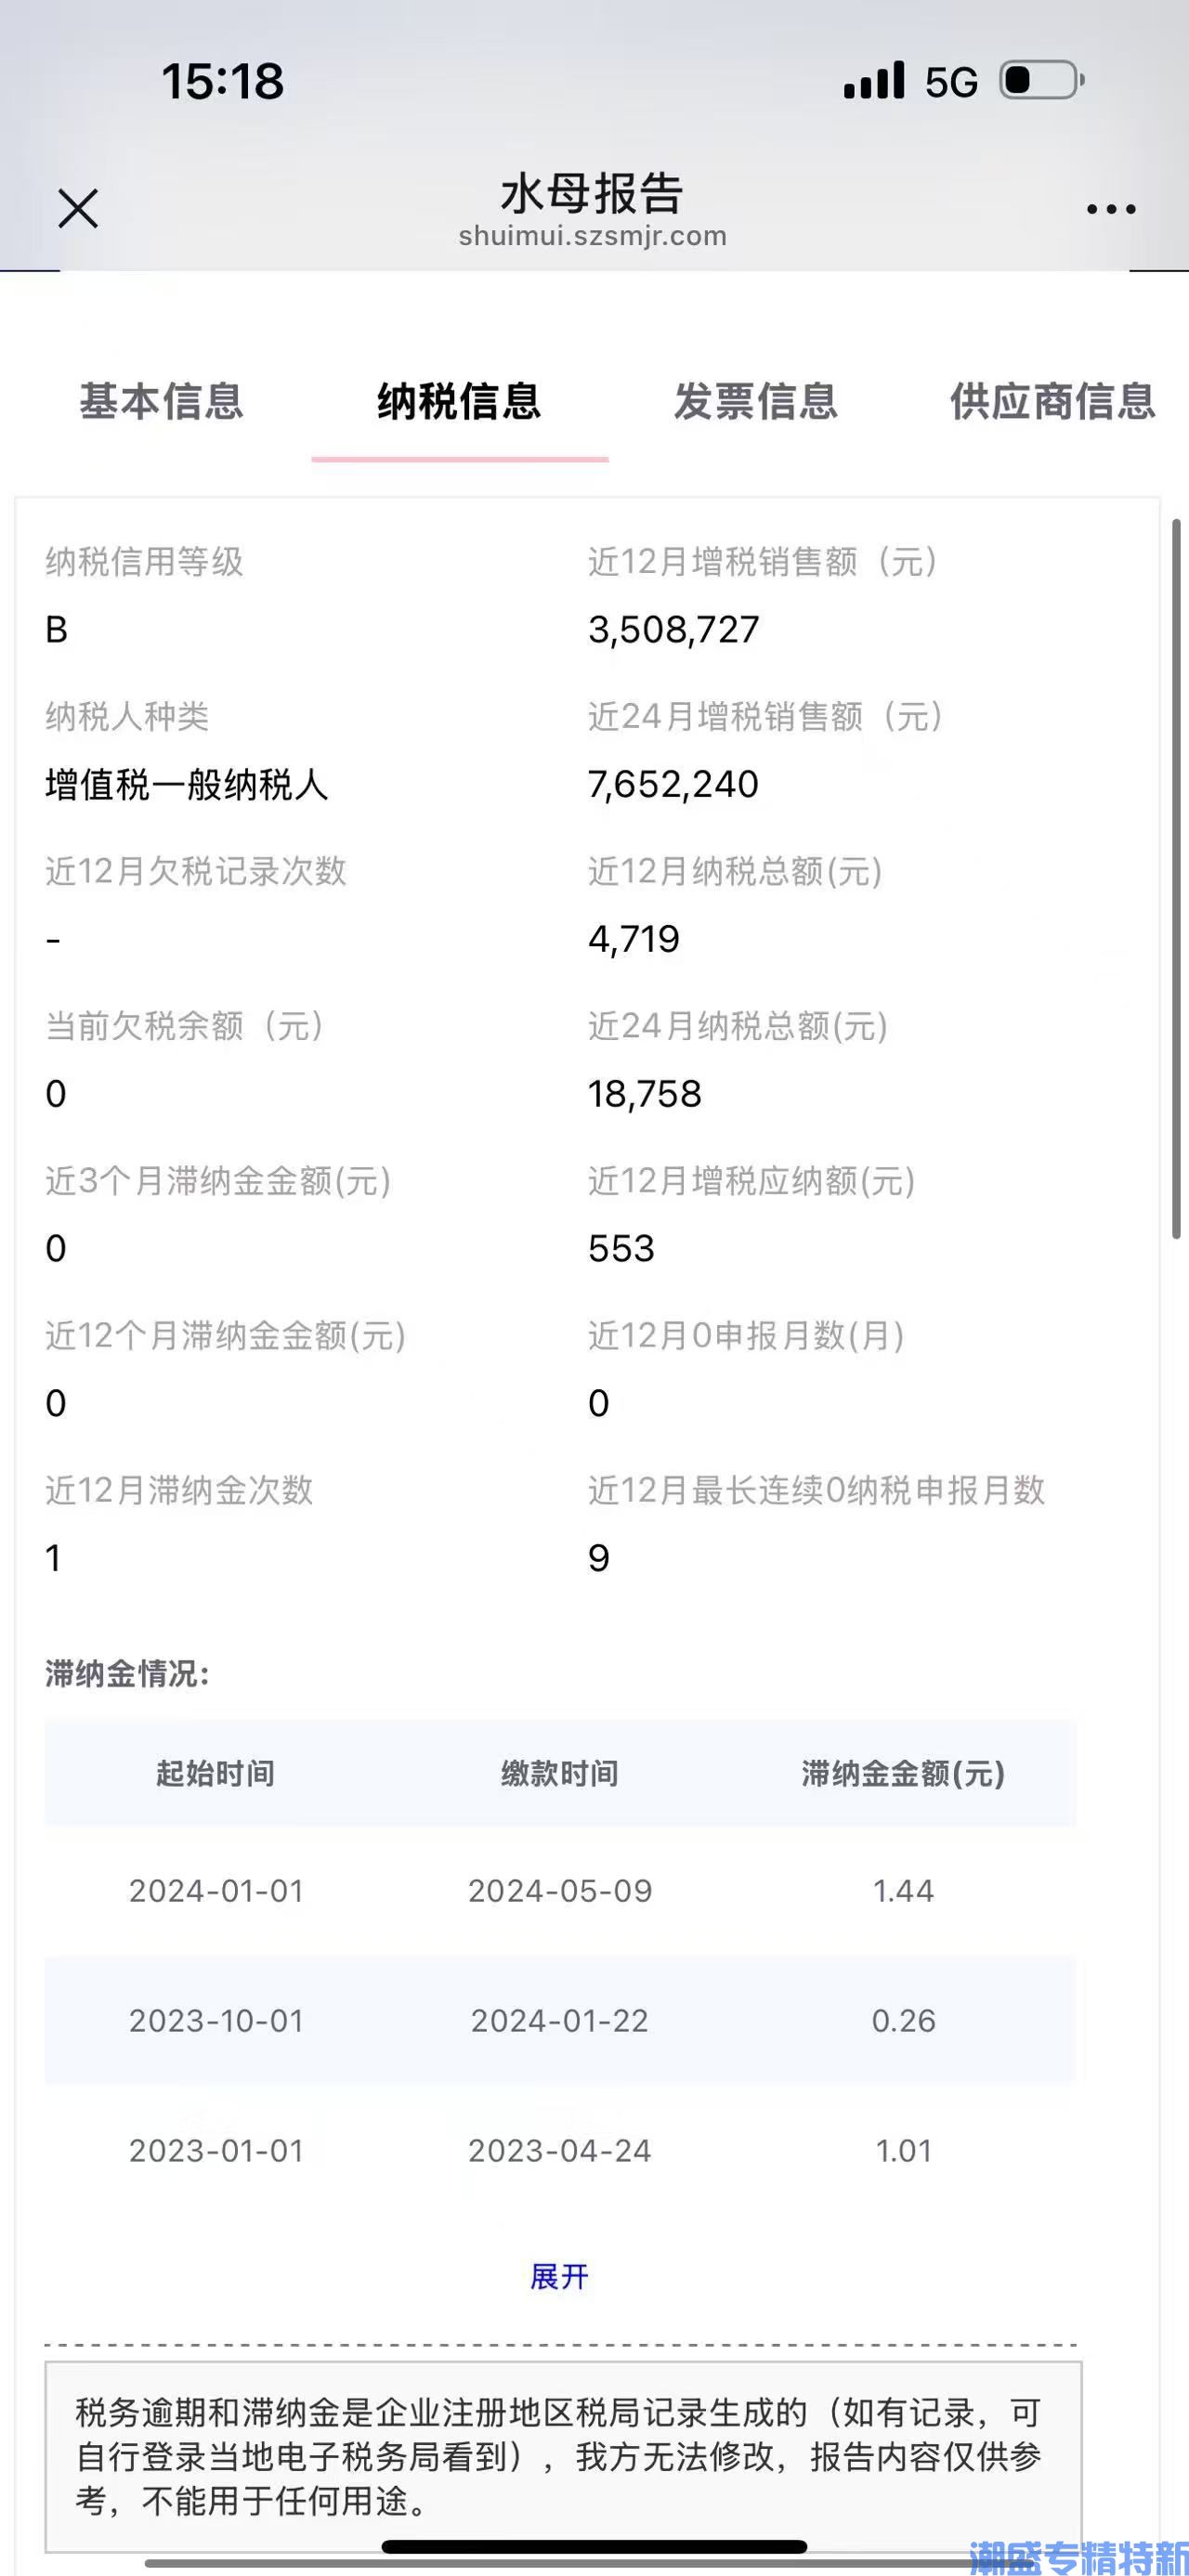Open the 发票信息 tab
Screen dimensions: 1189x2576
(756, 401)
